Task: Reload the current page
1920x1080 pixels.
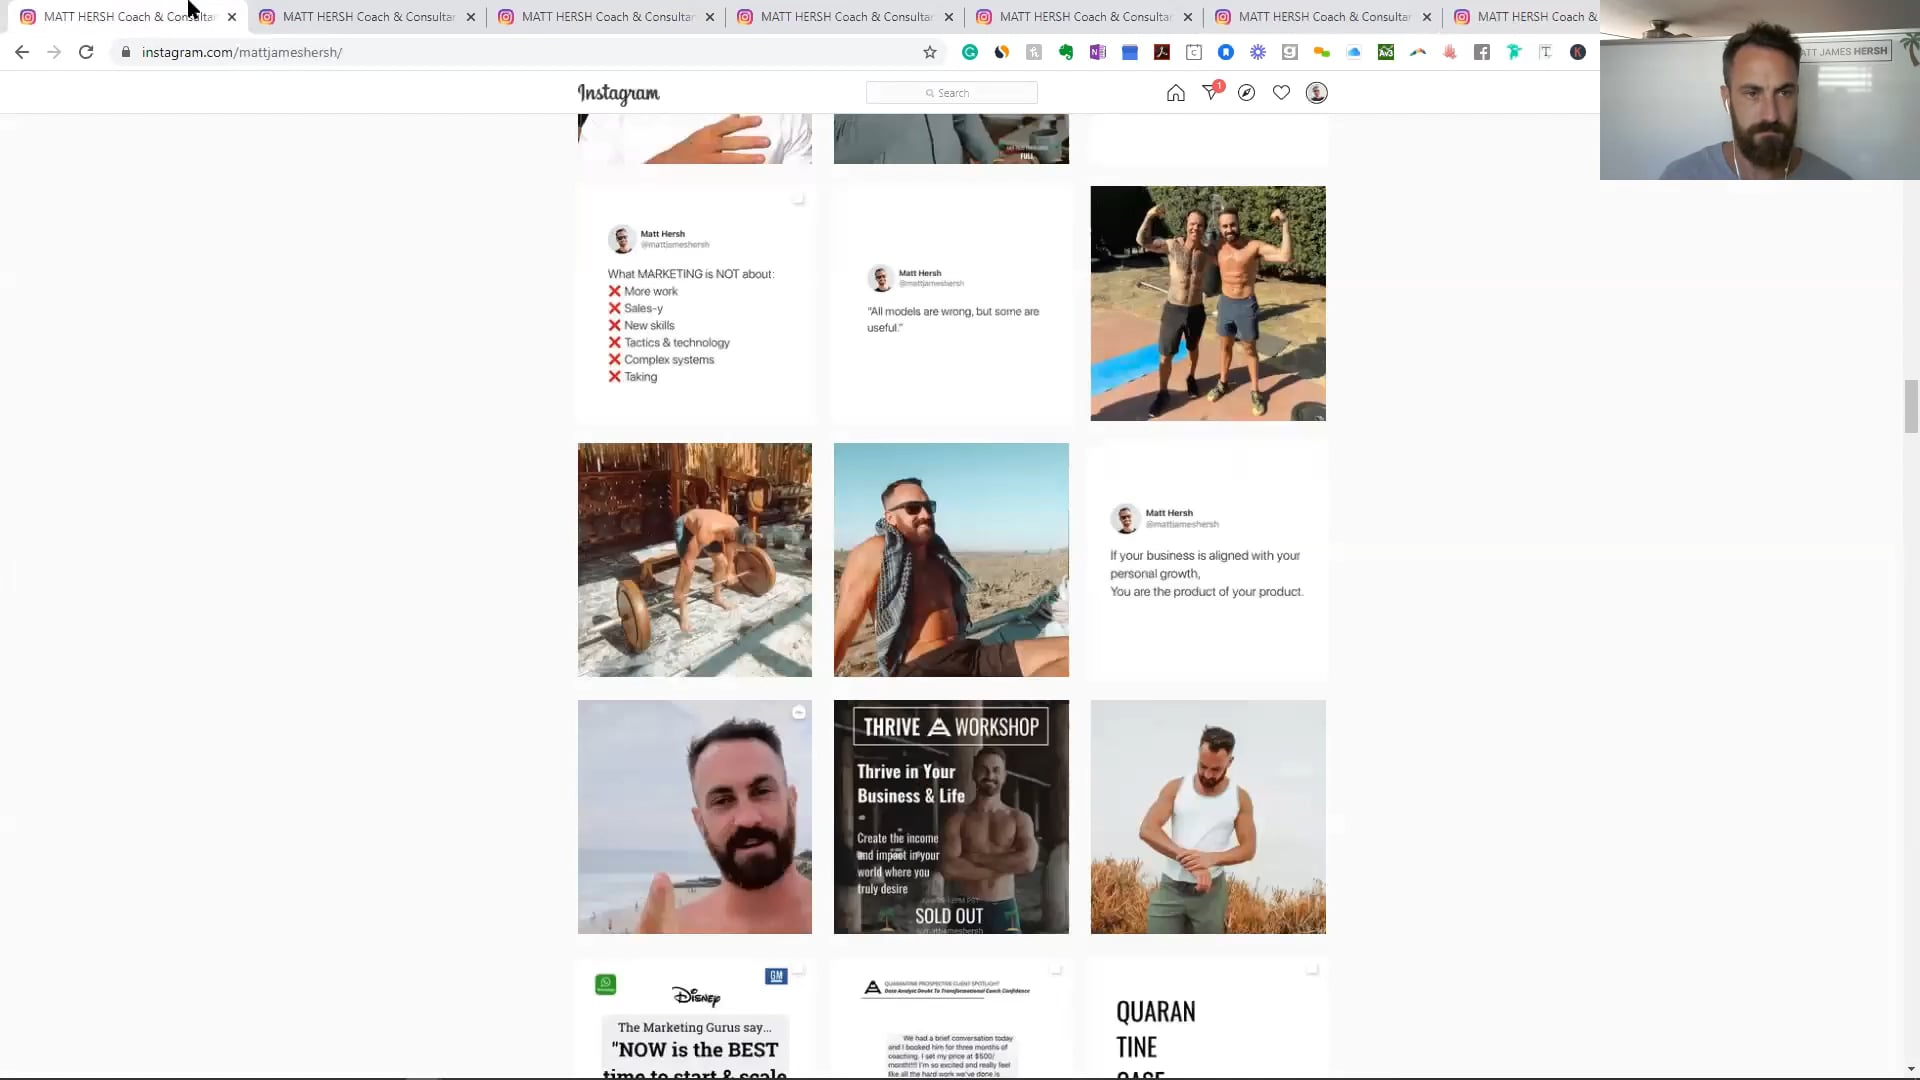Action: pyautogui.click(x=86, y=52)
